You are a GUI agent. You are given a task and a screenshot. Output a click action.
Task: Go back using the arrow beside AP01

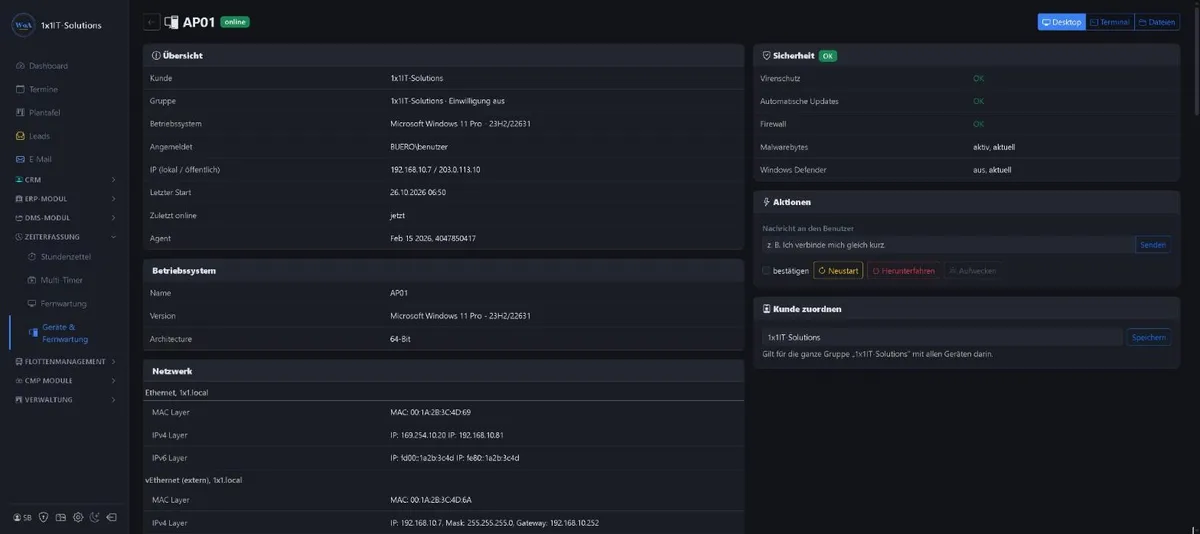pos(151,22)
